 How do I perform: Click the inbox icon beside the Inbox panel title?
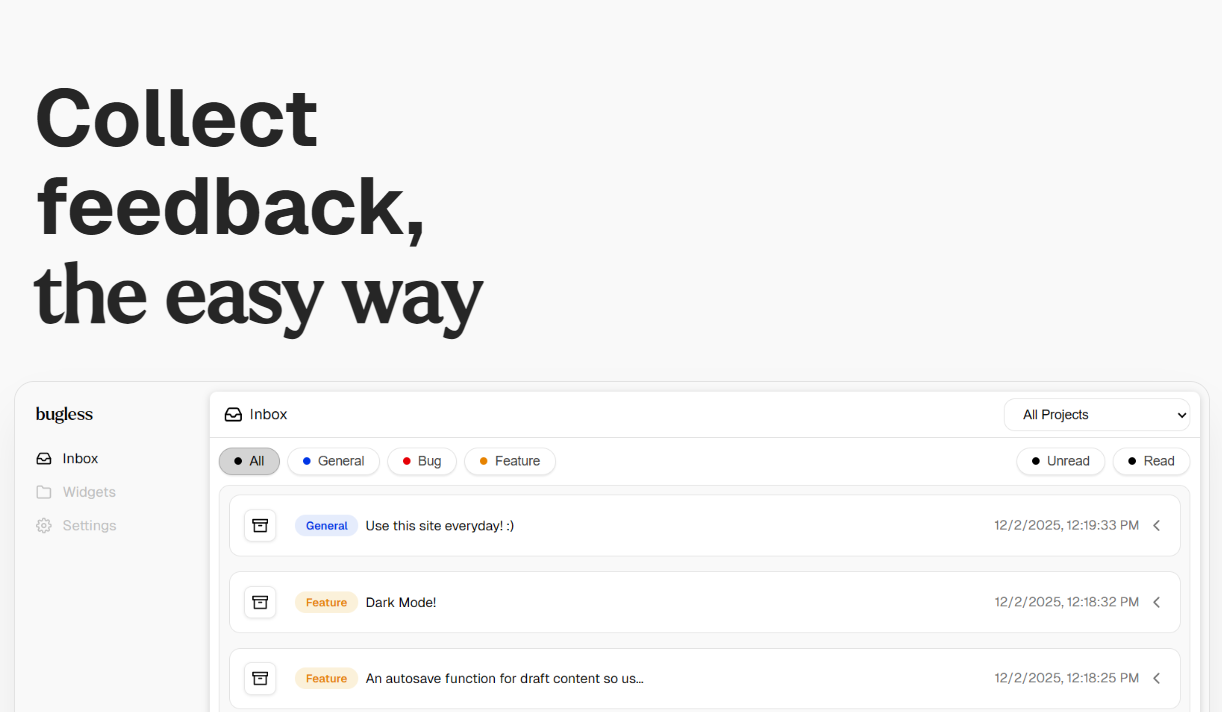point(233,414)
